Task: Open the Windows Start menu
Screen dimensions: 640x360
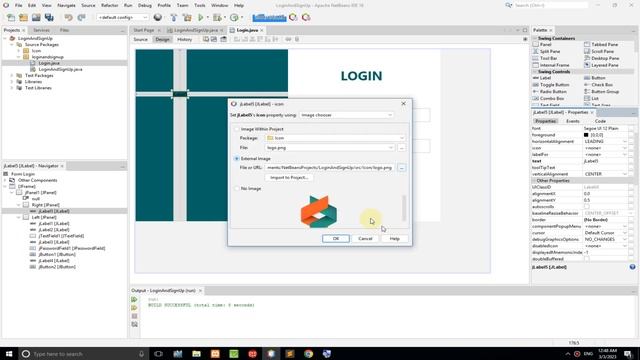Action: coord(9,354)
